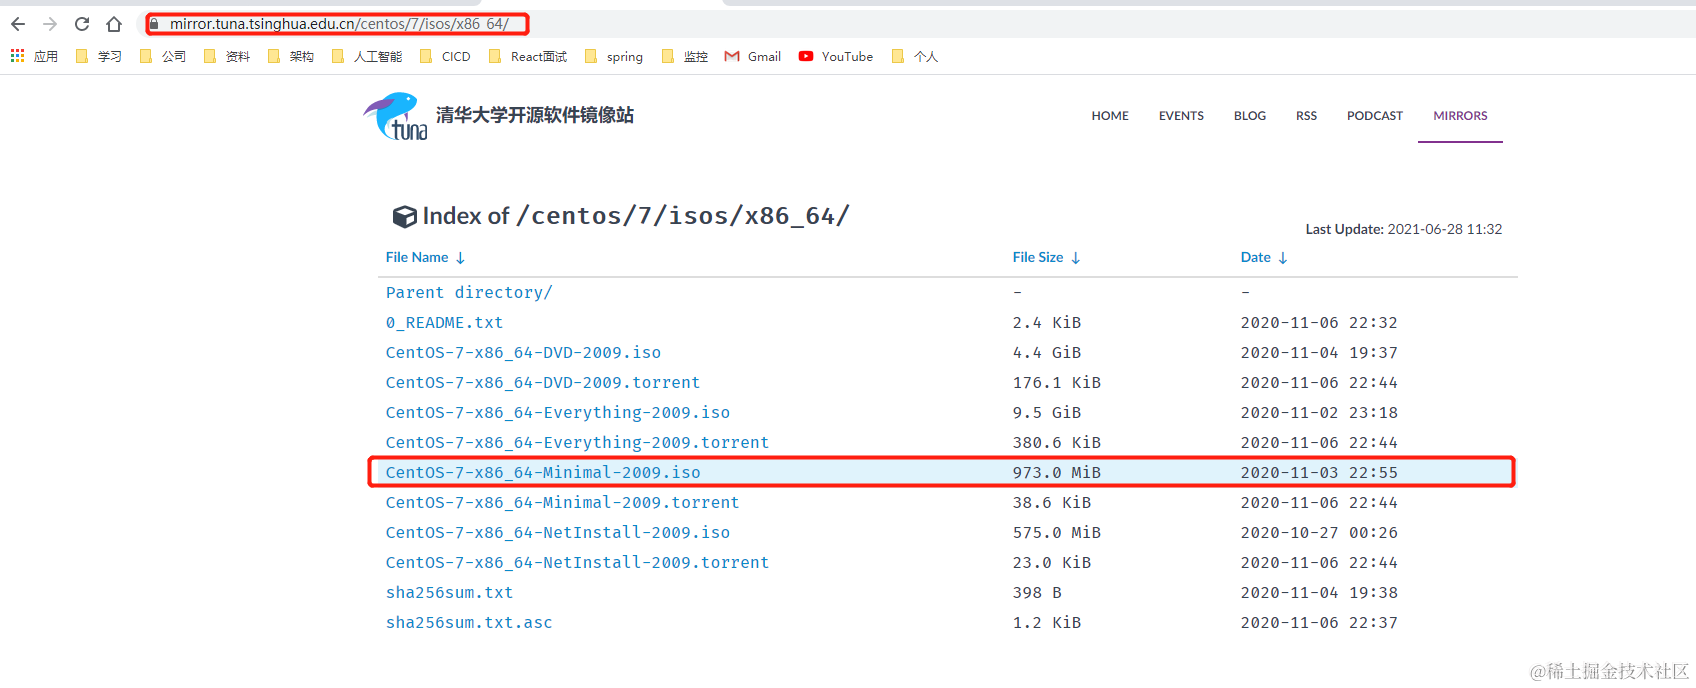Click the box icon beside Index of
1696x688 pixels.
click(405, 216)
